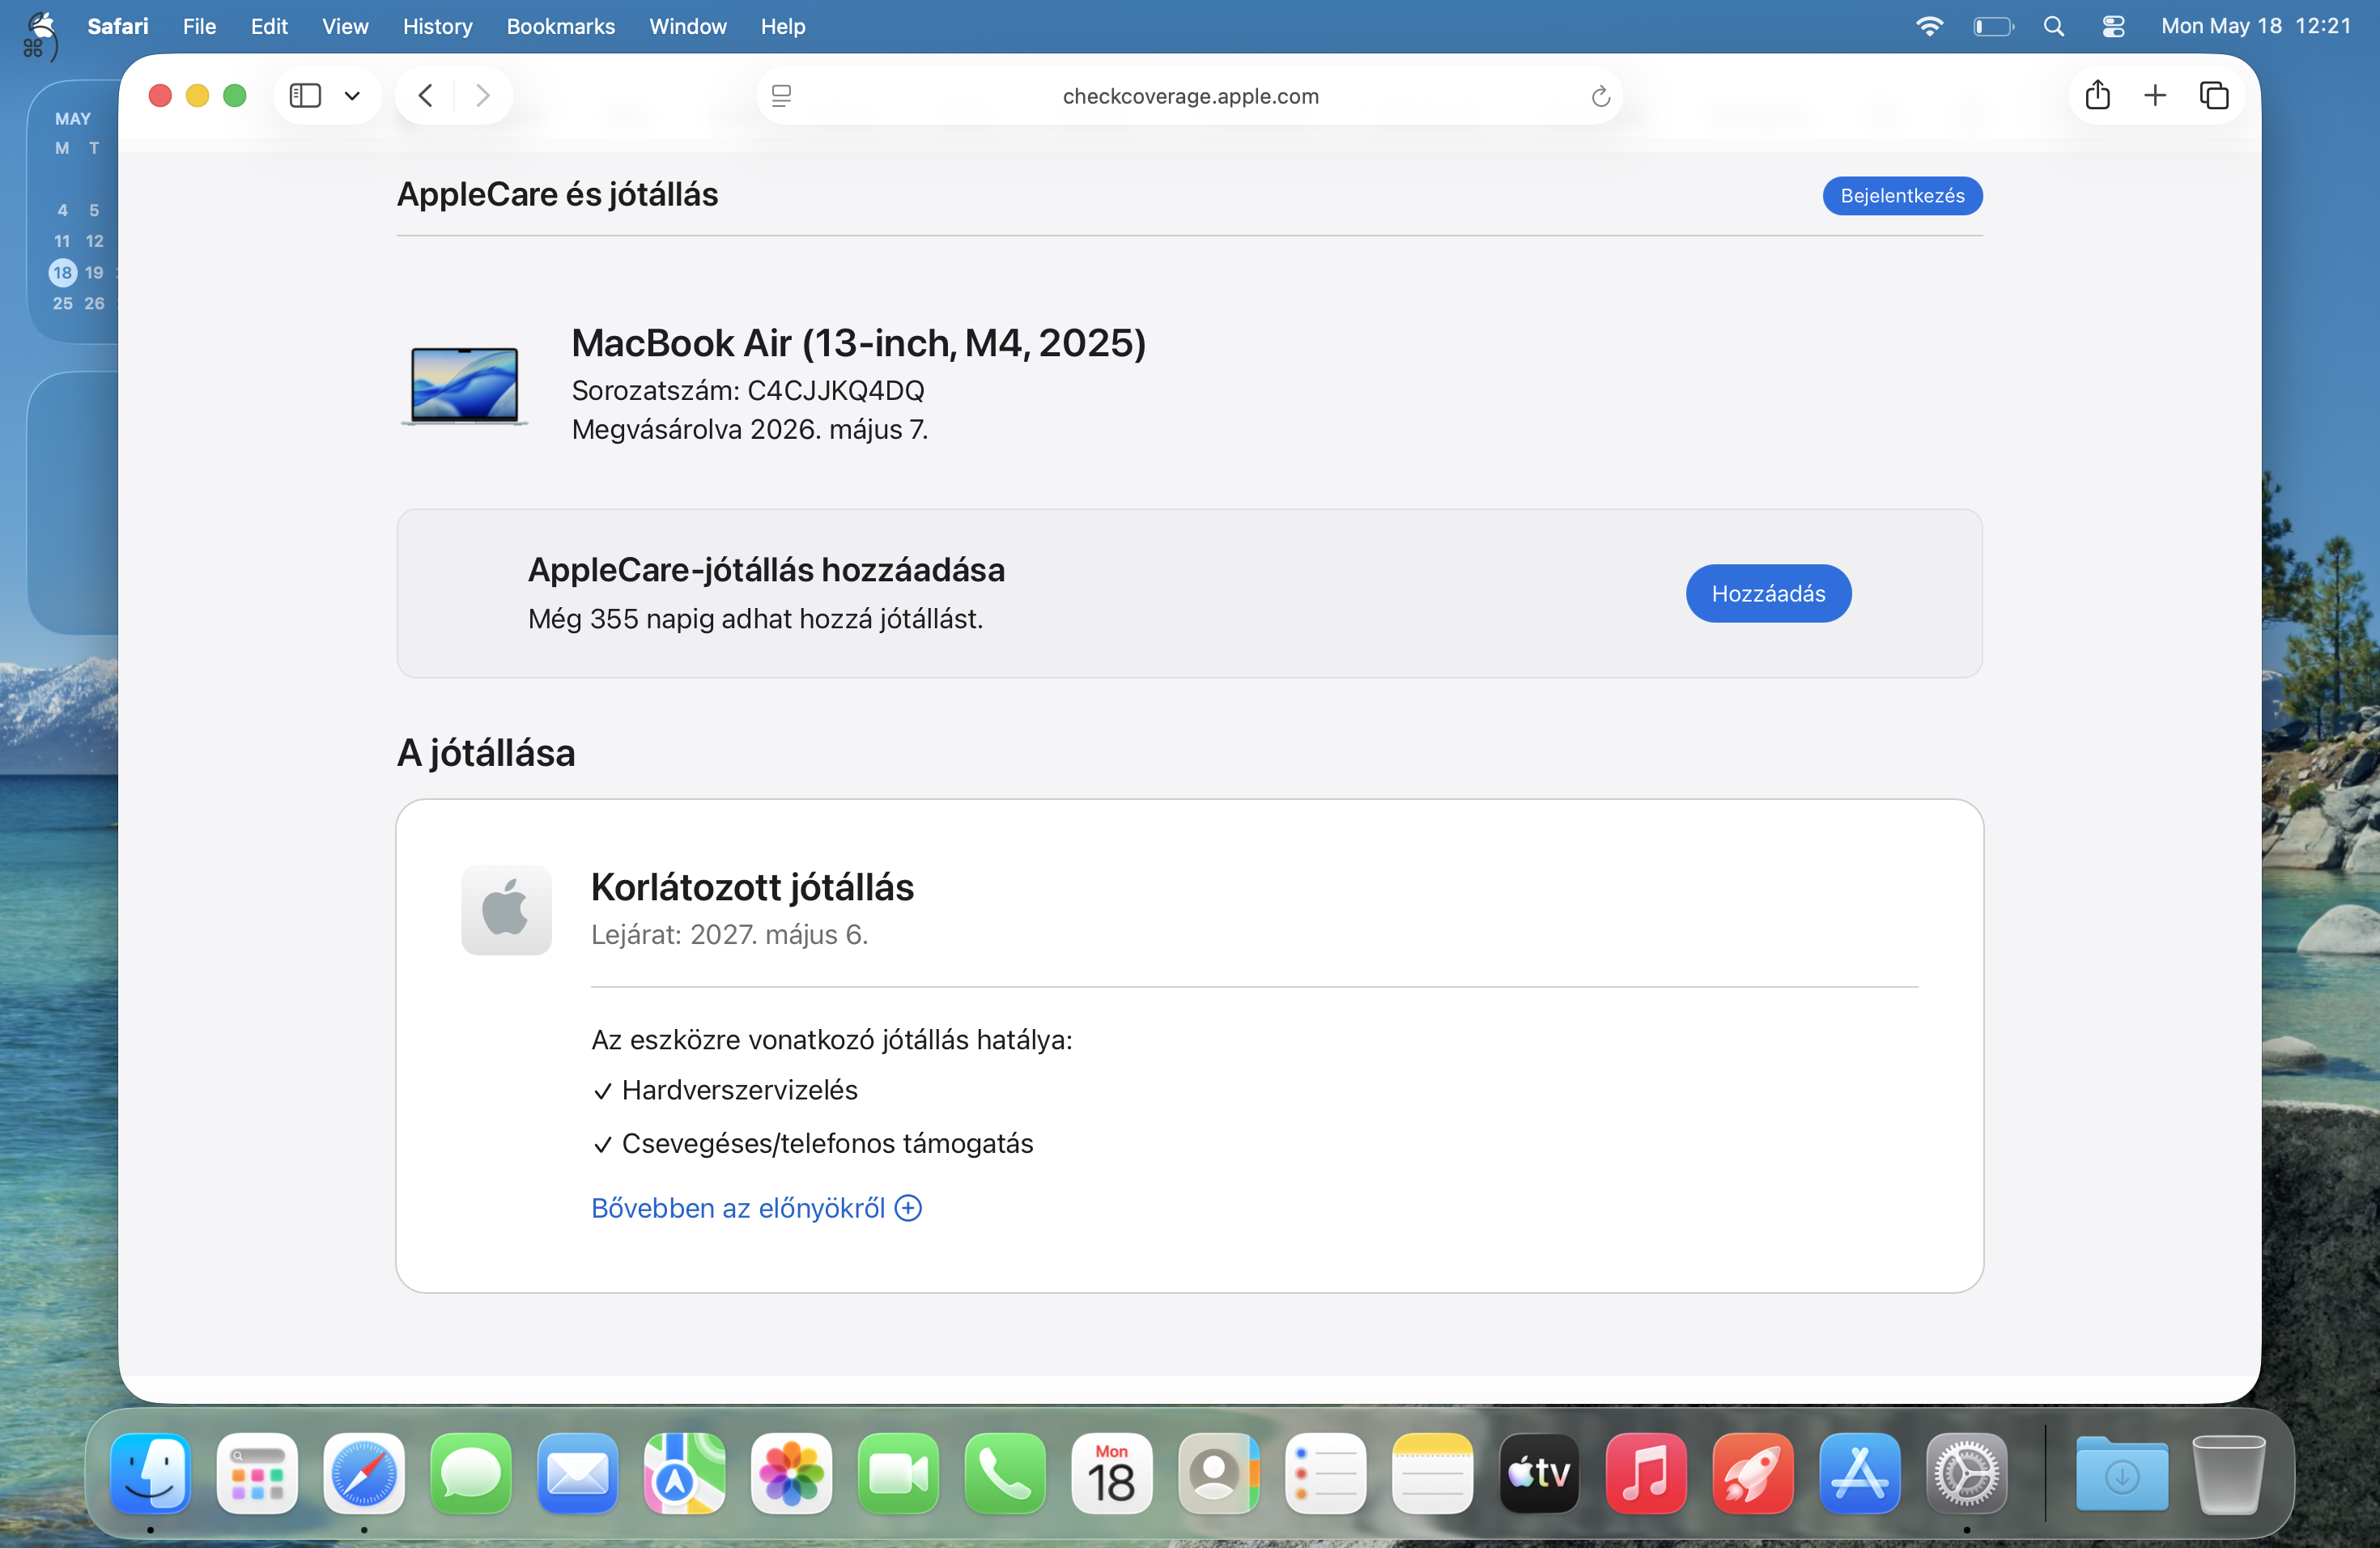Open System Settings from the Dock
The width and height of the screenshot is (2380, 1548).
tap(1967, 1474)
